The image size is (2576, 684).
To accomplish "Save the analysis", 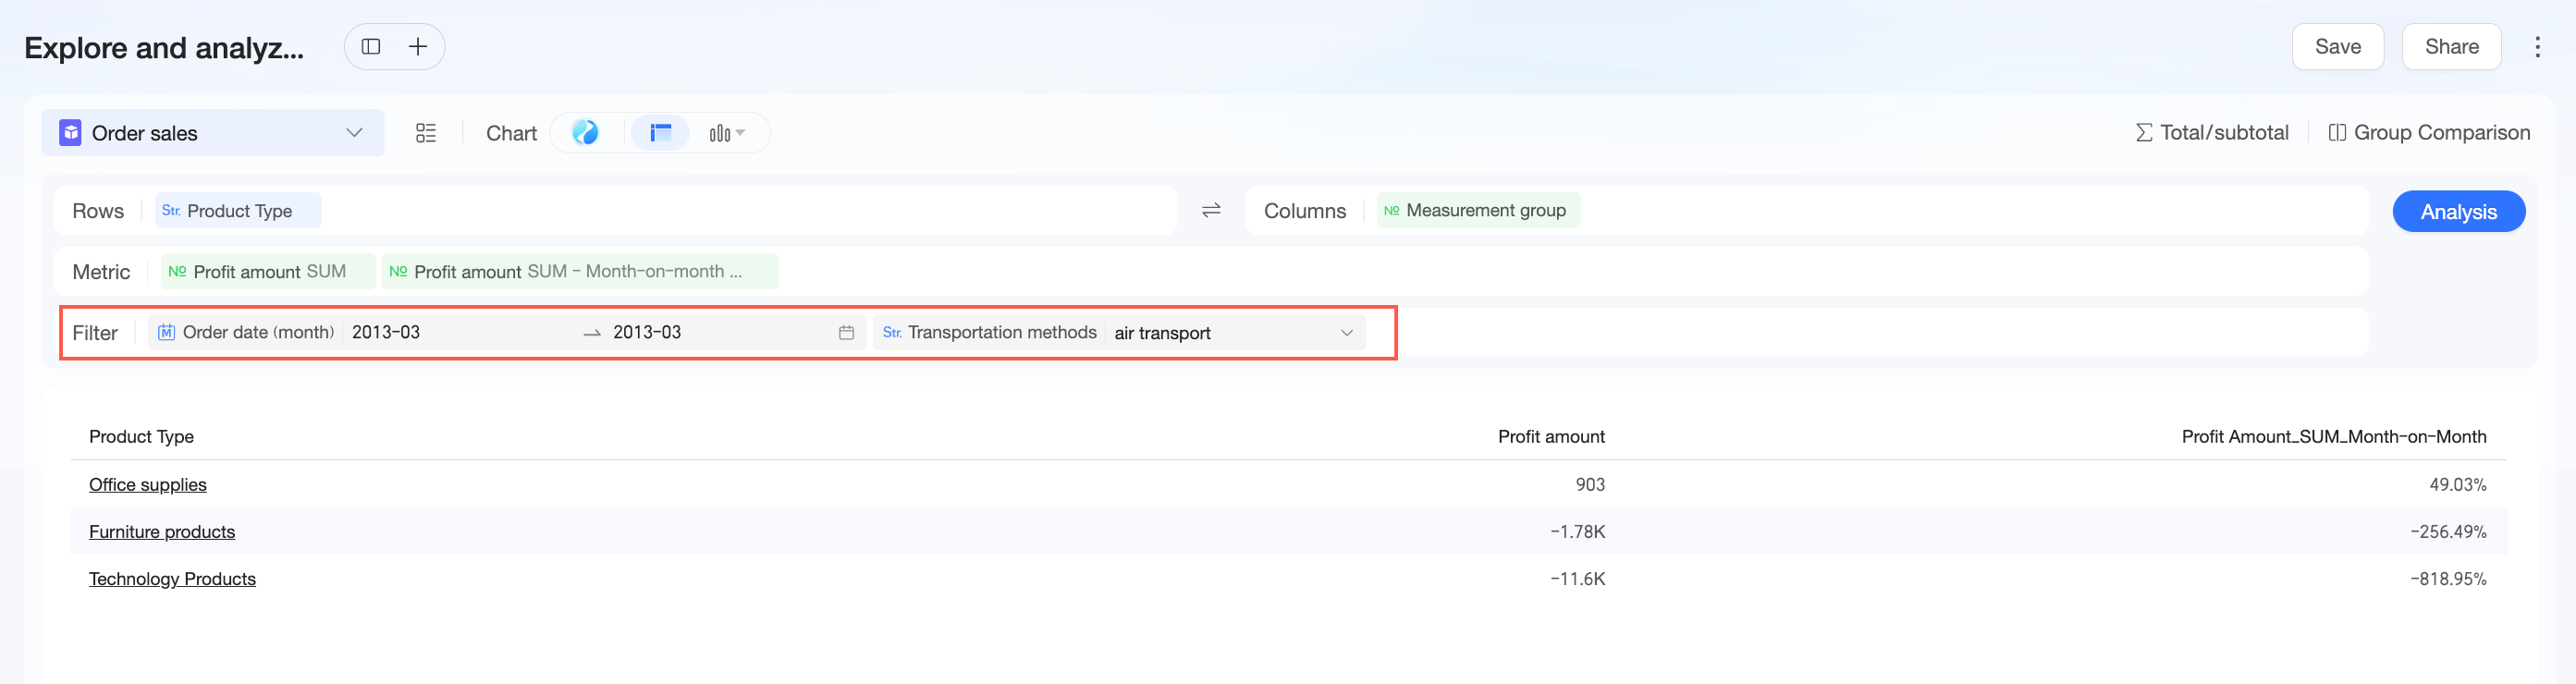I will pyautogui.click(x=2337, y=47).
